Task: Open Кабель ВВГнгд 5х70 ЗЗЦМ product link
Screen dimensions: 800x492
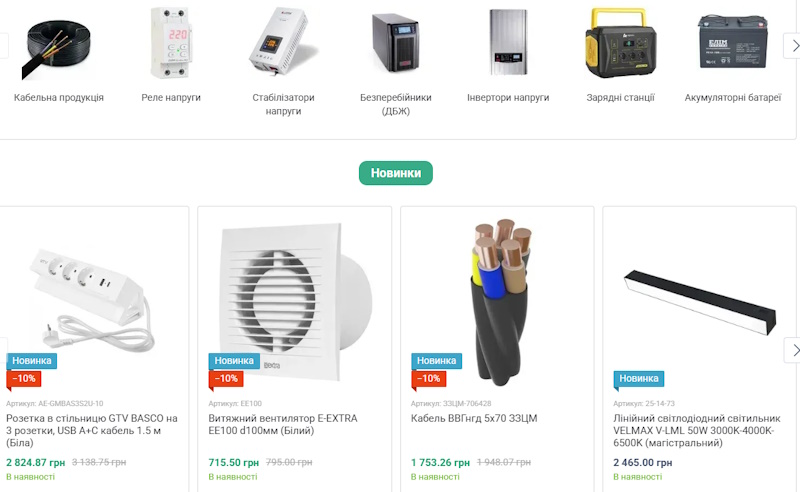Action: point(474,419)
